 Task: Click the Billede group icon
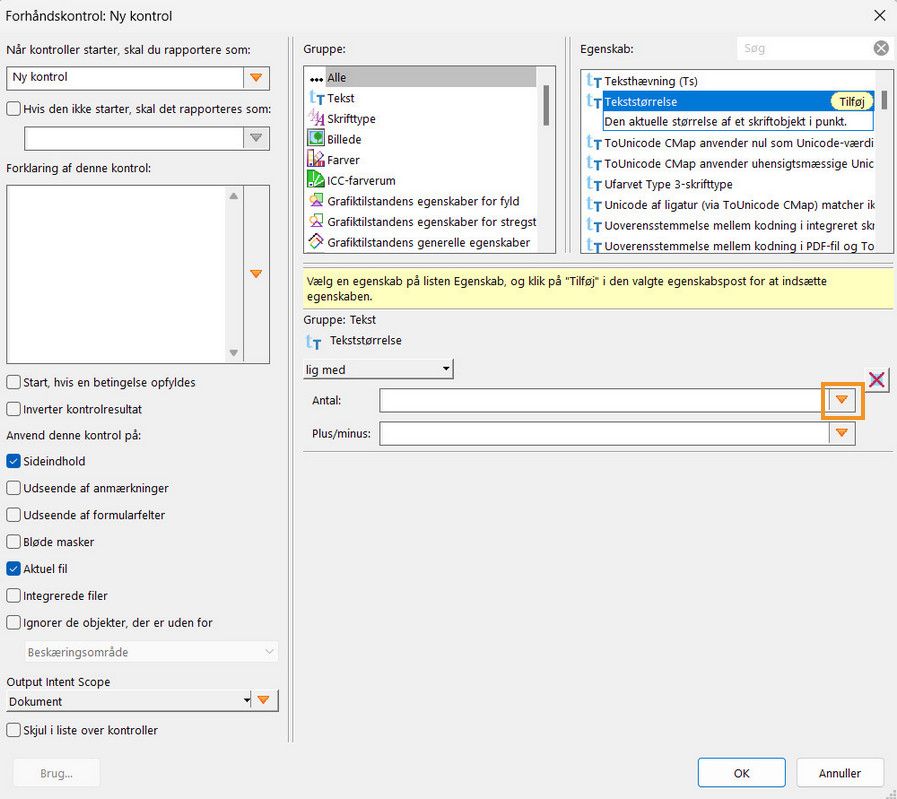(316, 138)
